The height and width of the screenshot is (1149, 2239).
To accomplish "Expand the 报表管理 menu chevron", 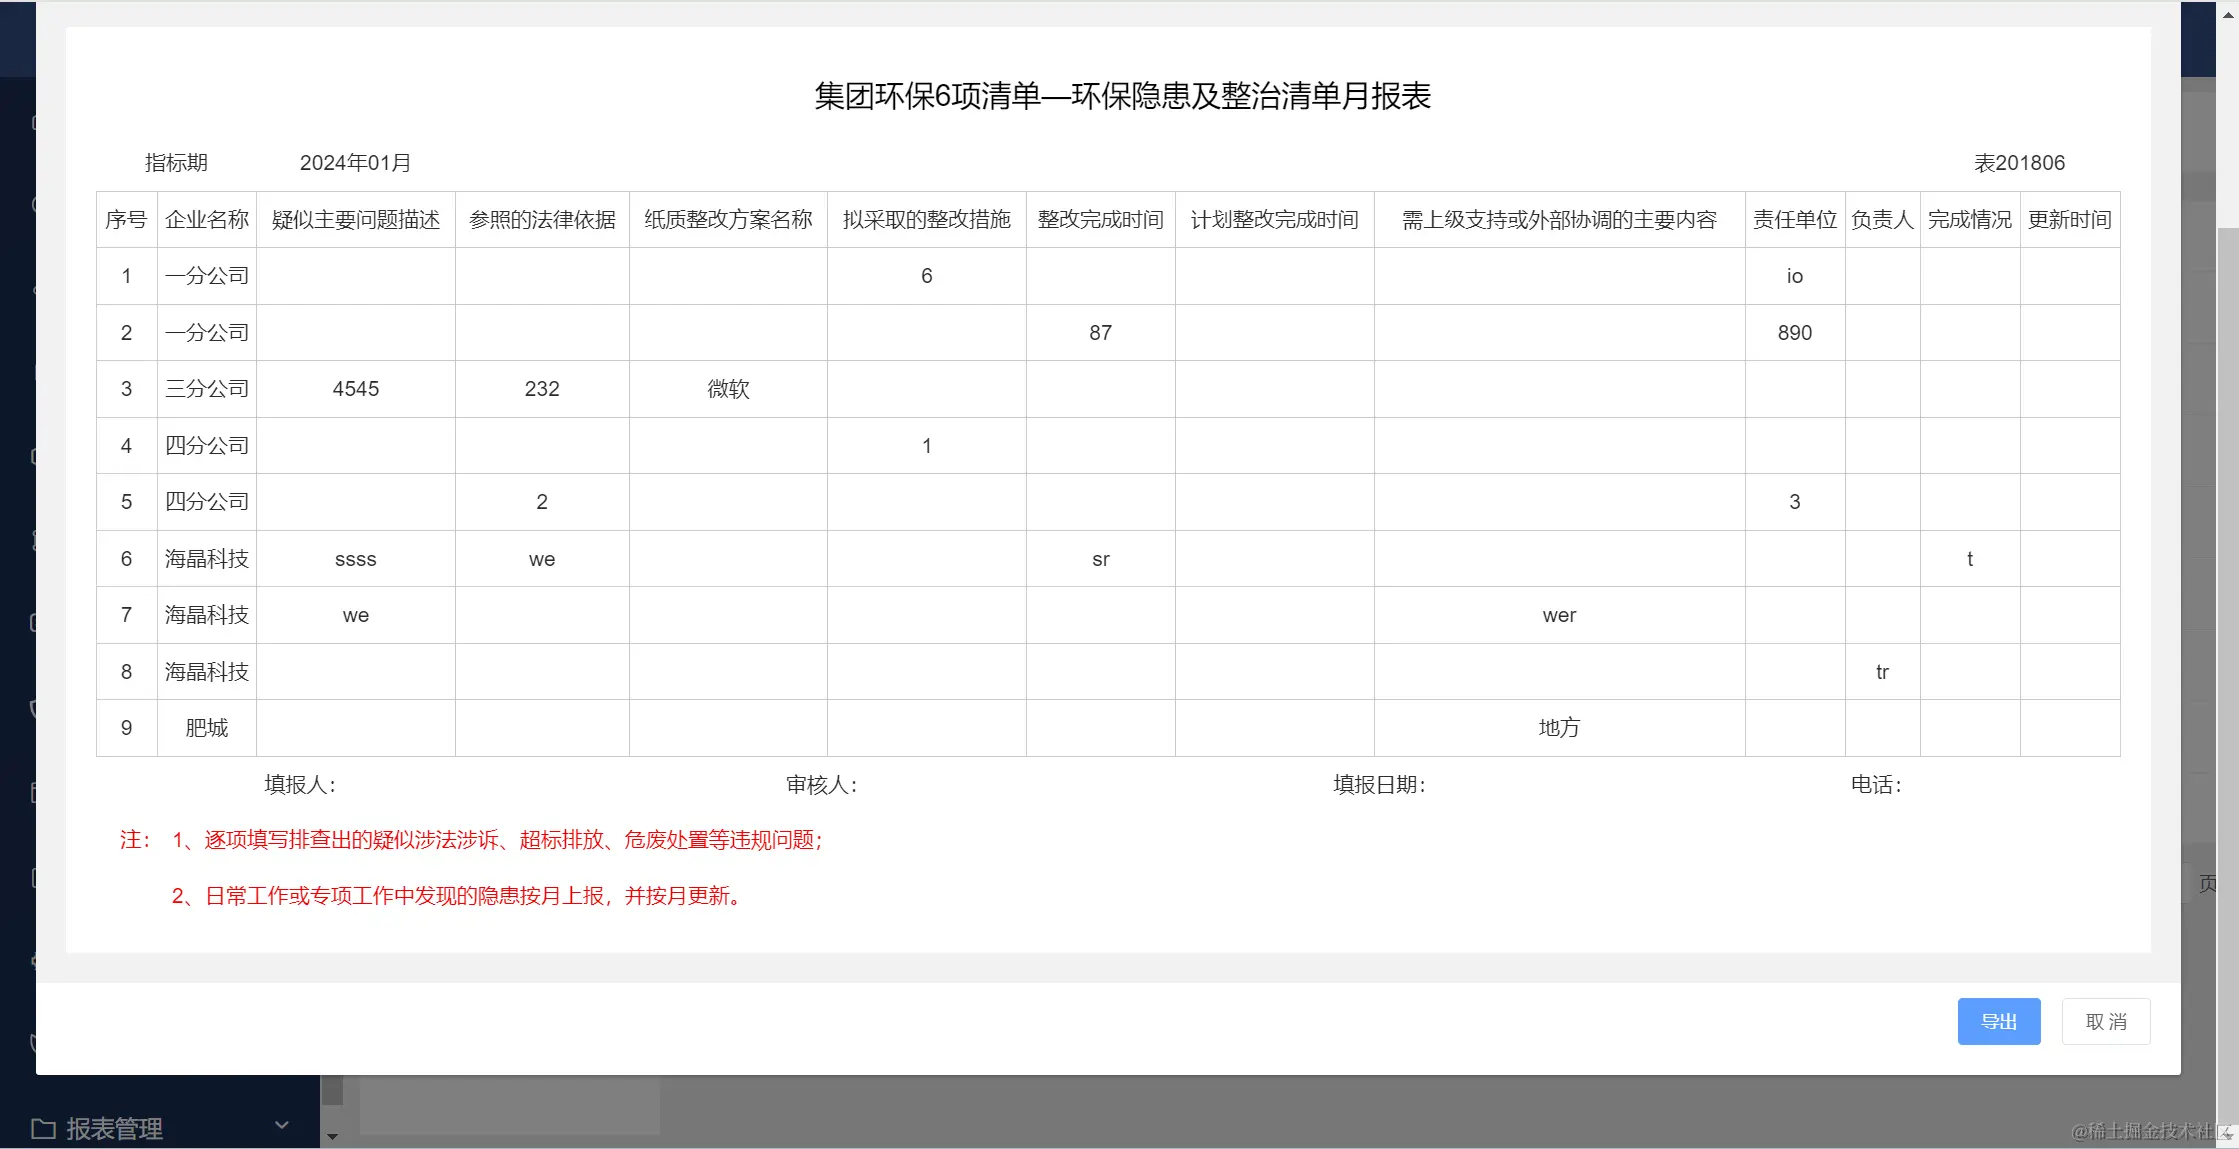I will [x=282, y=1126].
